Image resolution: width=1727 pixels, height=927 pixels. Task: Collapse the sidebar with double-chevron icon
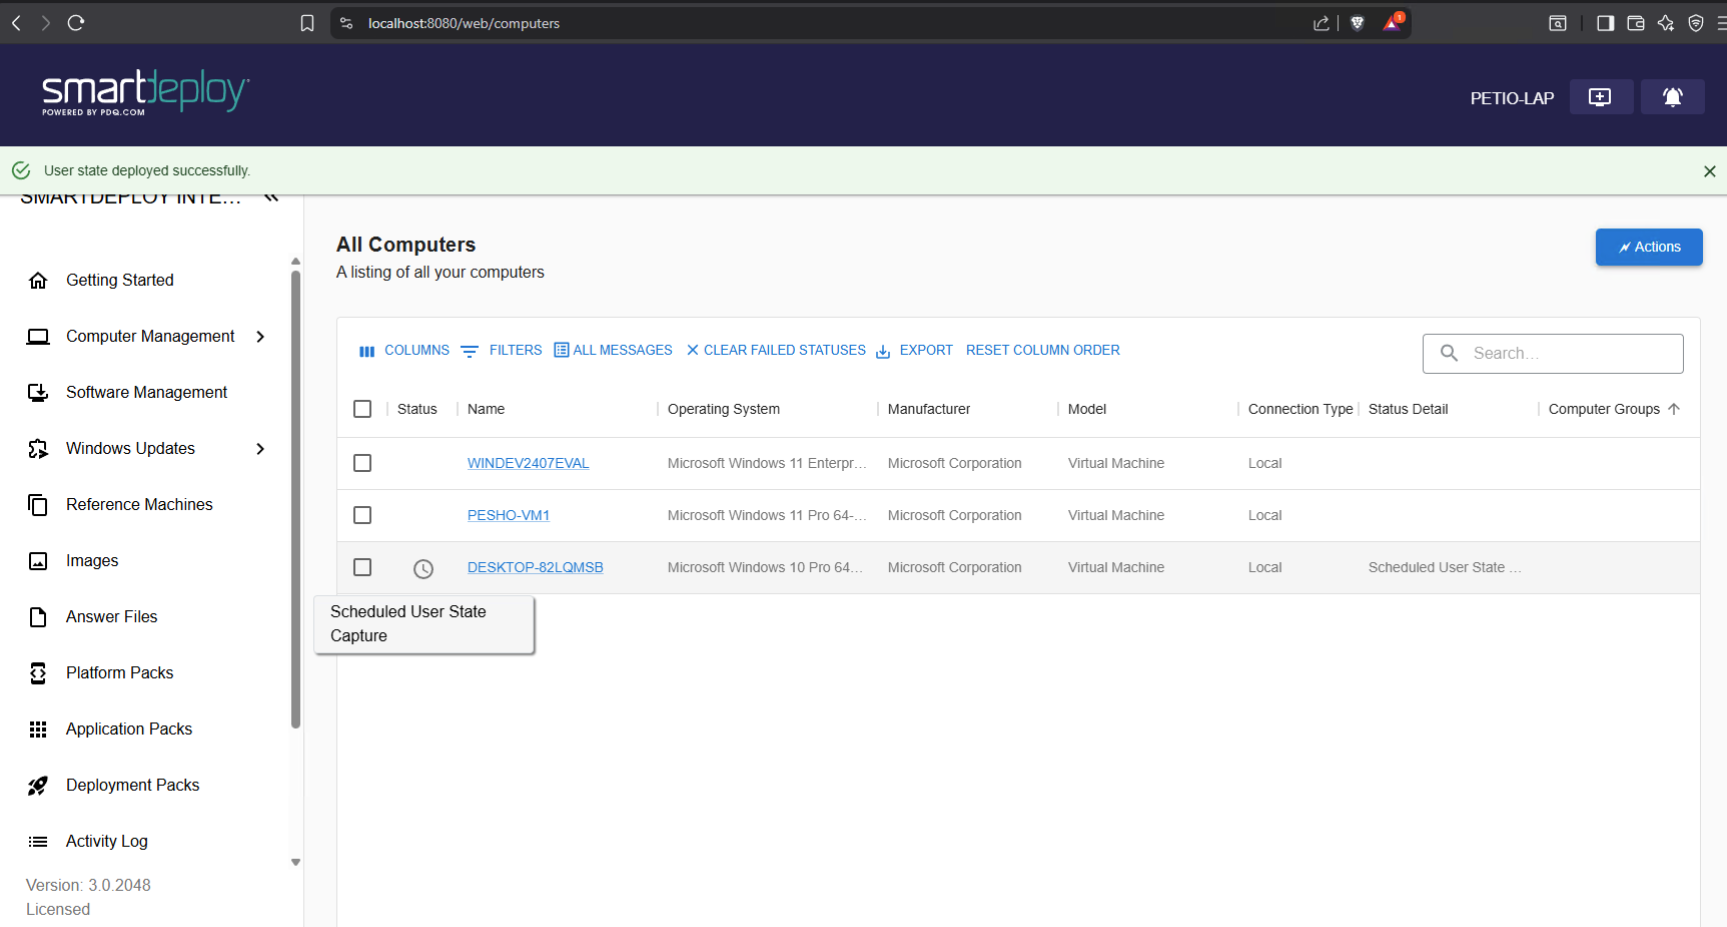[271, 198]
